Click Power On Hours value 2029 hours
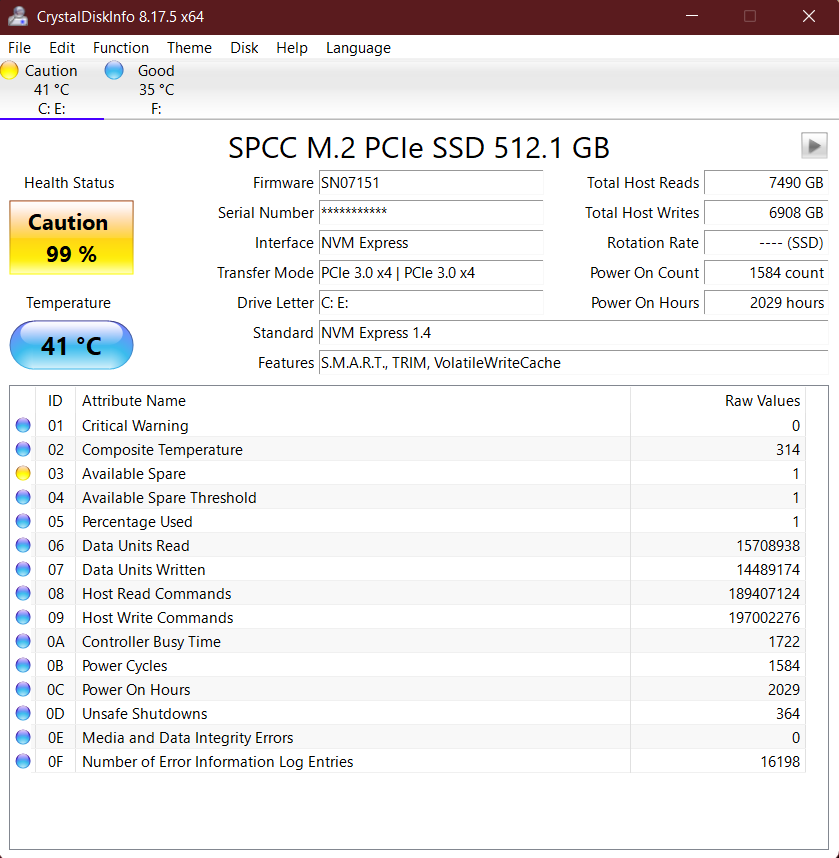This screenshot has height=858, width=839. [x=766, y=303]
